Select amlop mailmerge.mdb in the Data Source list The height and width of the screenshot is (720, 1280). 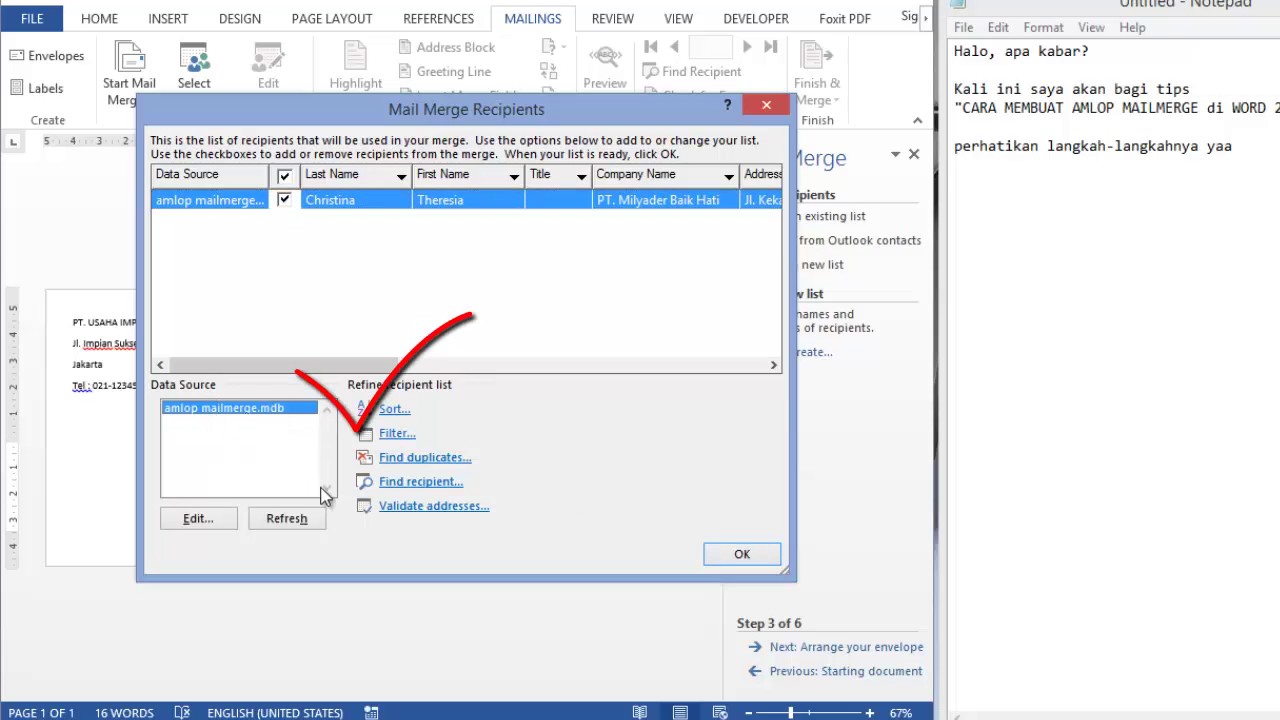(240, 408)
